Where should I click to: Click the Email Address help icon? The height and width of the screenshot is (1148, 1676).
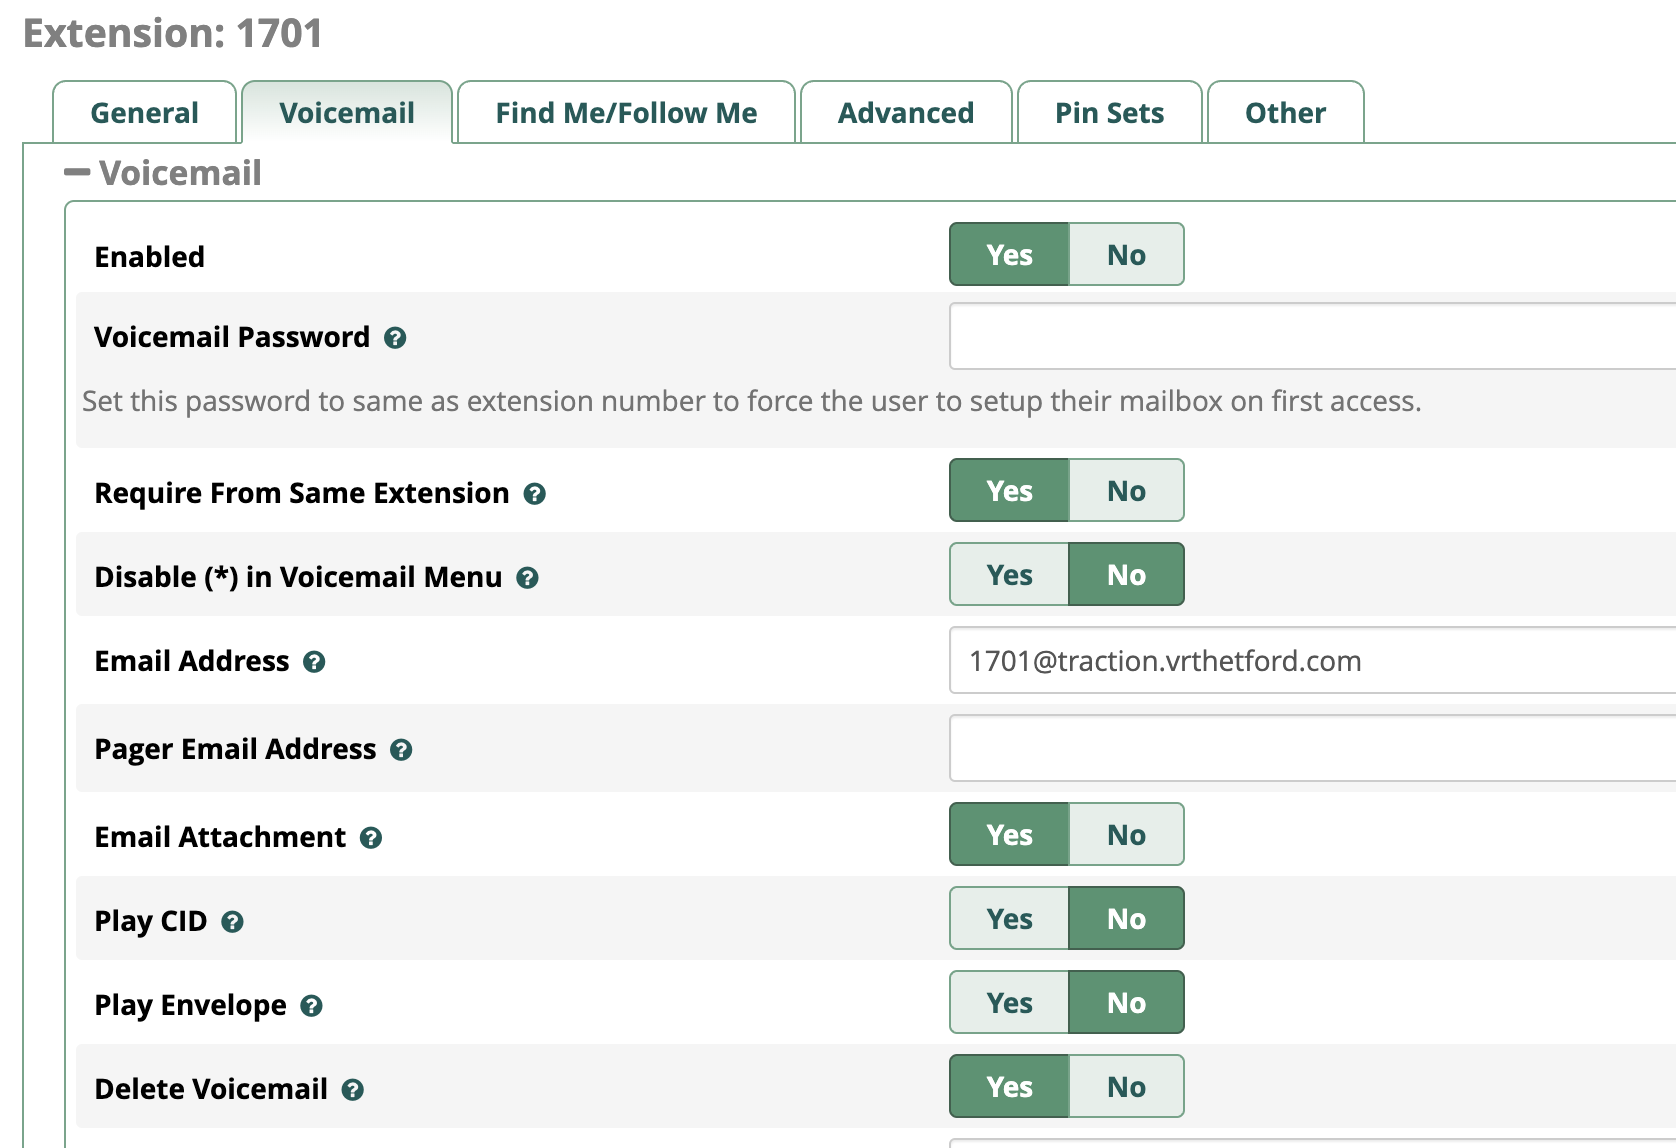tap(314, 662)
